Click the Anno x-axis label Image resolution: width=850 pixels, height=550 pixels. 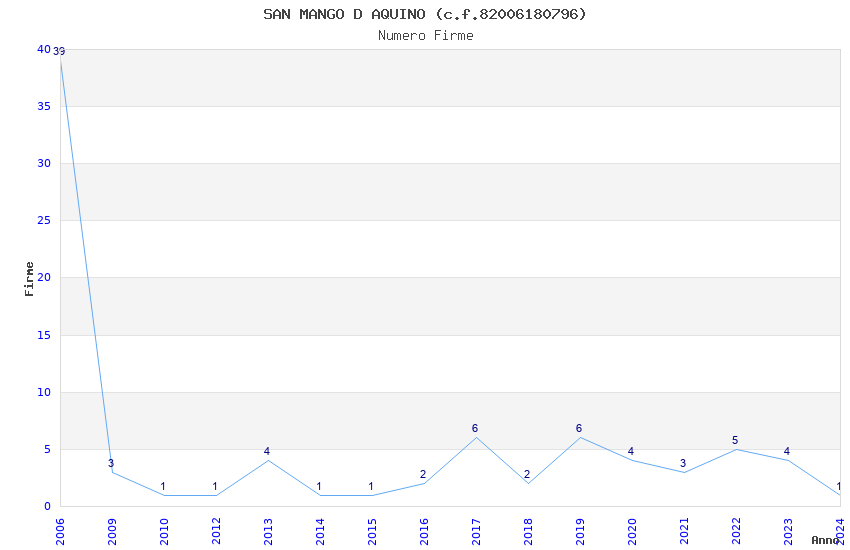(x=825, y=540)
